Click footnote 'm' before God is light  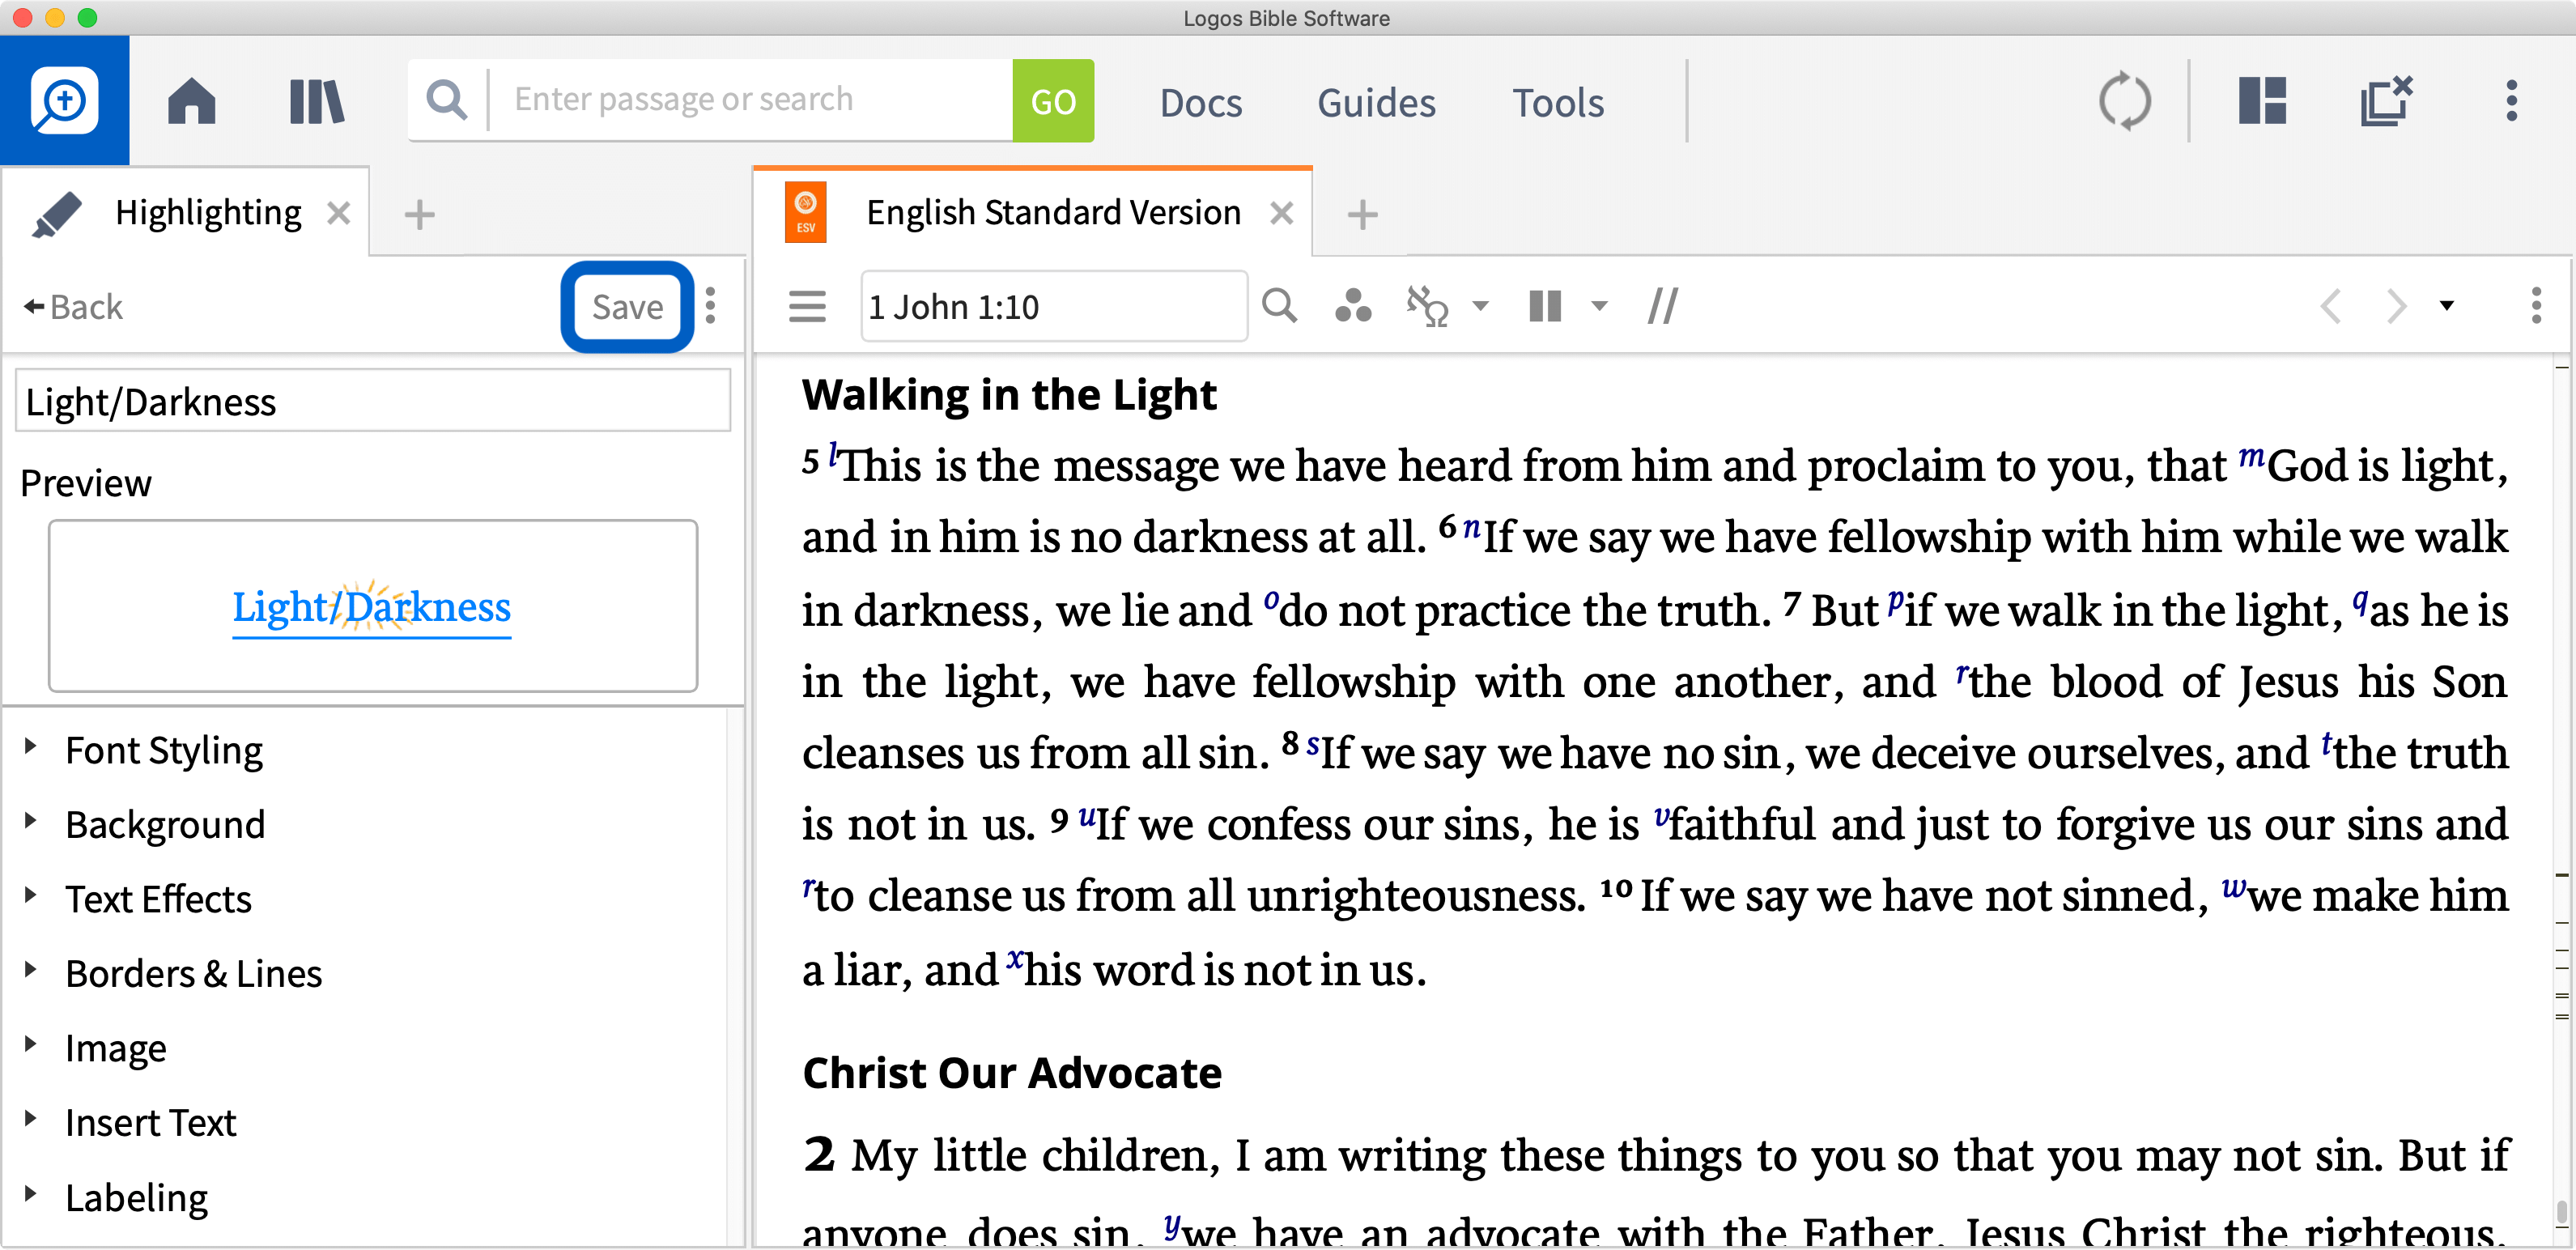2251,458
